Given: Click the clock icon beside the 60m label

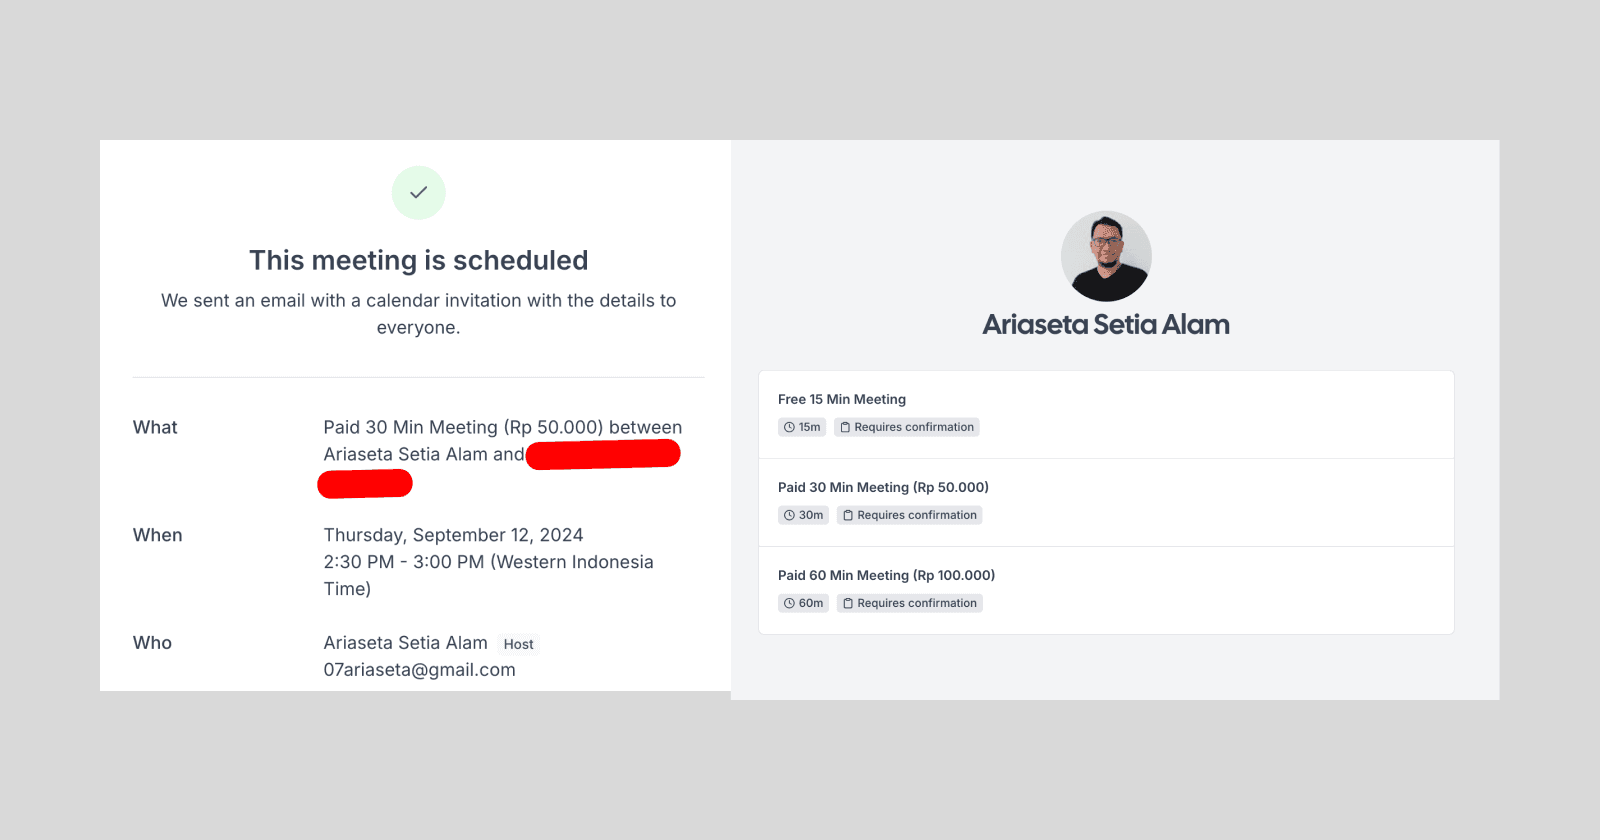Looking at the screenshot, I should click(789, 604).
